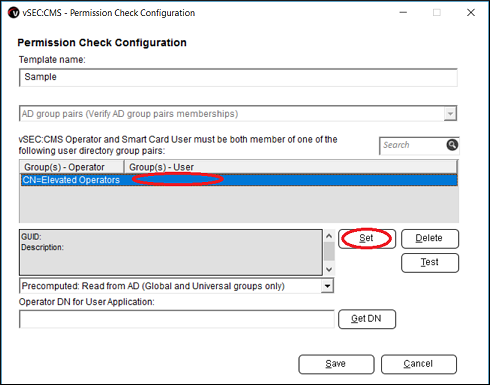Click the Delete button

click(x=430, y=238)
